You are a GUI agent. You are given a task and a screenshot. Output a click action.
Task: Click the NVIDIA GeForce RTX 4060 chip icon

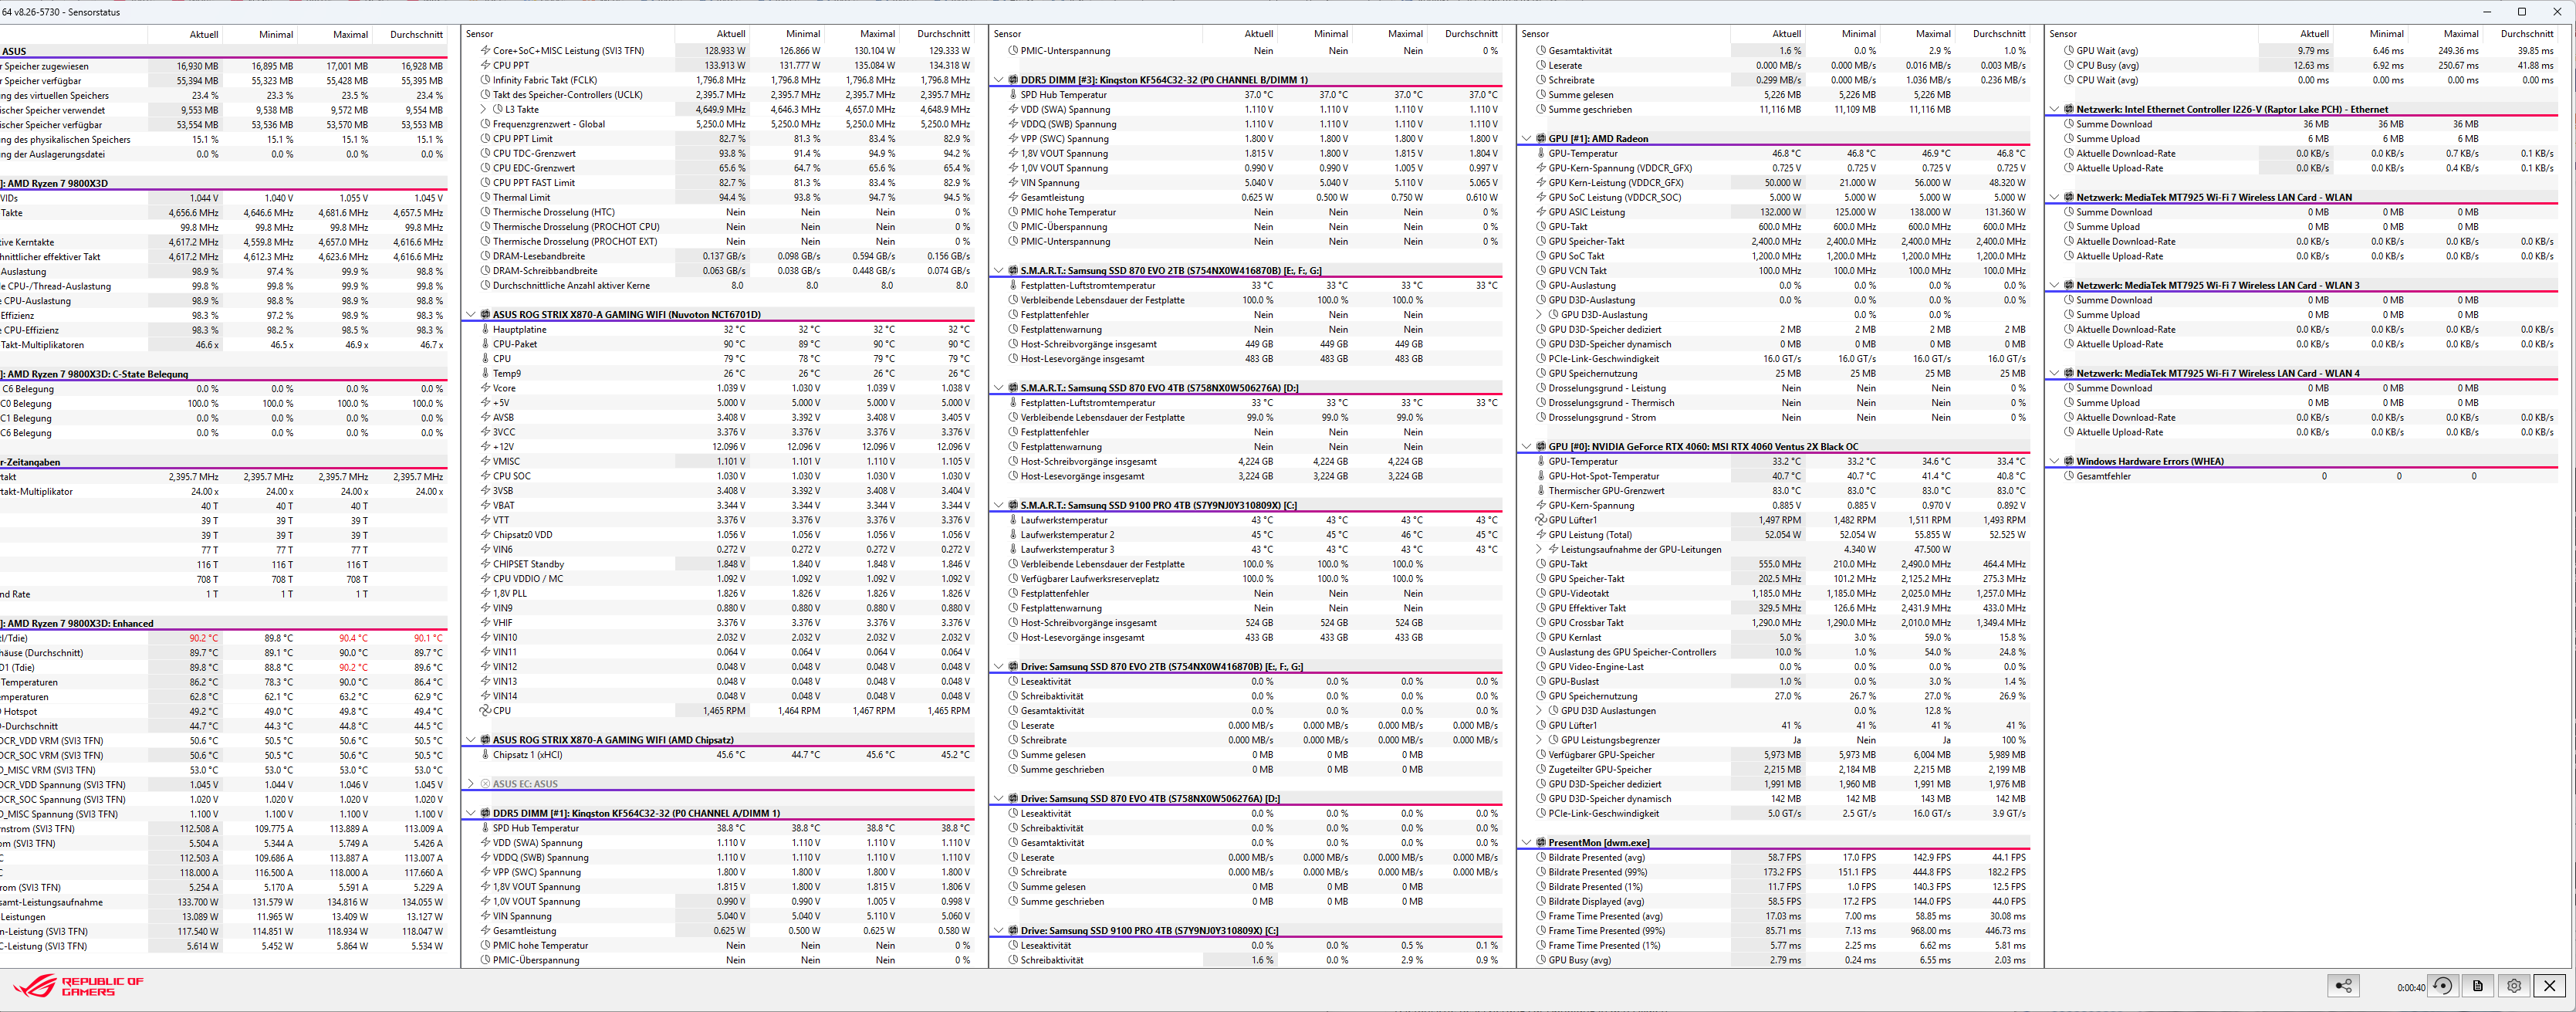point(1541,447)
